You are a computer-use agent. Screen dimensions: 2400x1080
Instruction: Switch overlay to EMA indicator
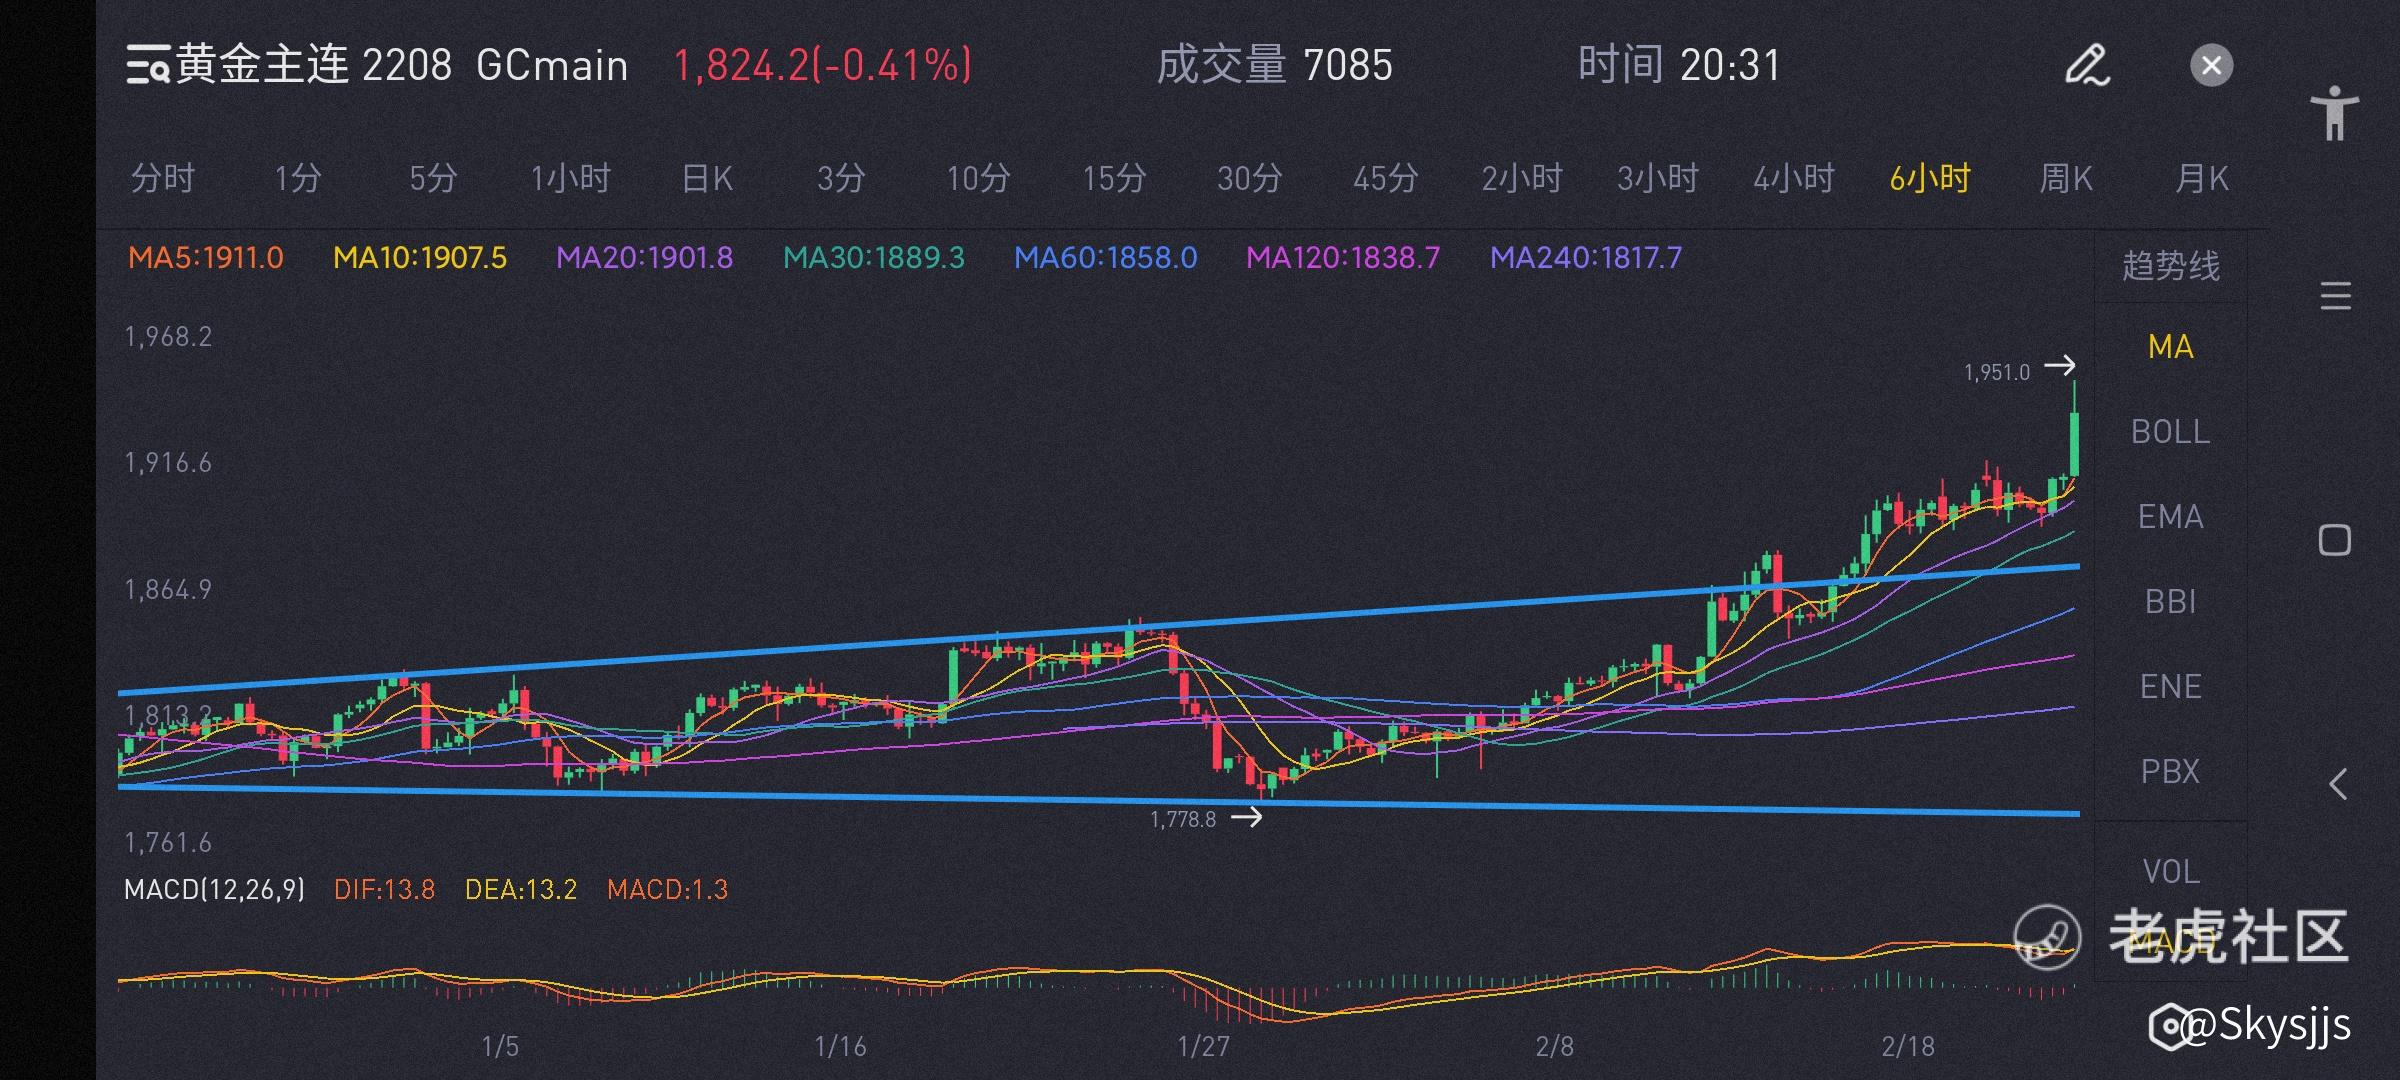coord(2170,517)
